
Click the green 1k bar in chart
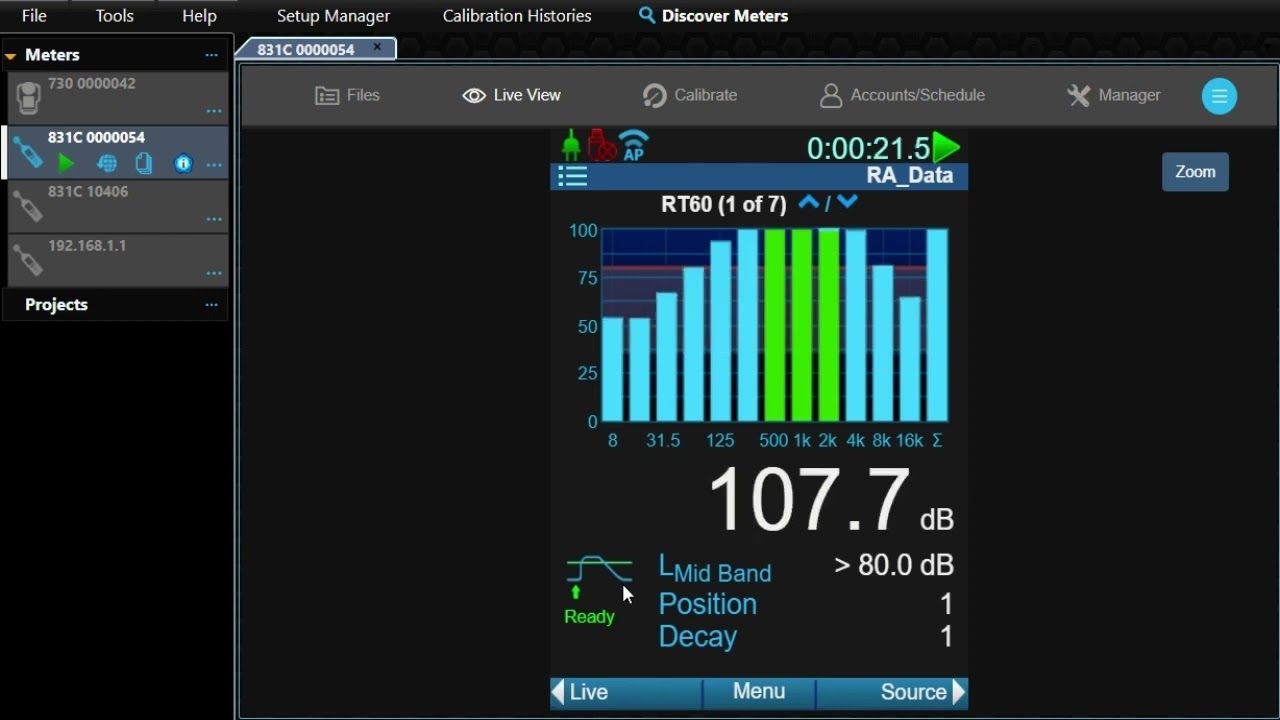coord(802,325)
